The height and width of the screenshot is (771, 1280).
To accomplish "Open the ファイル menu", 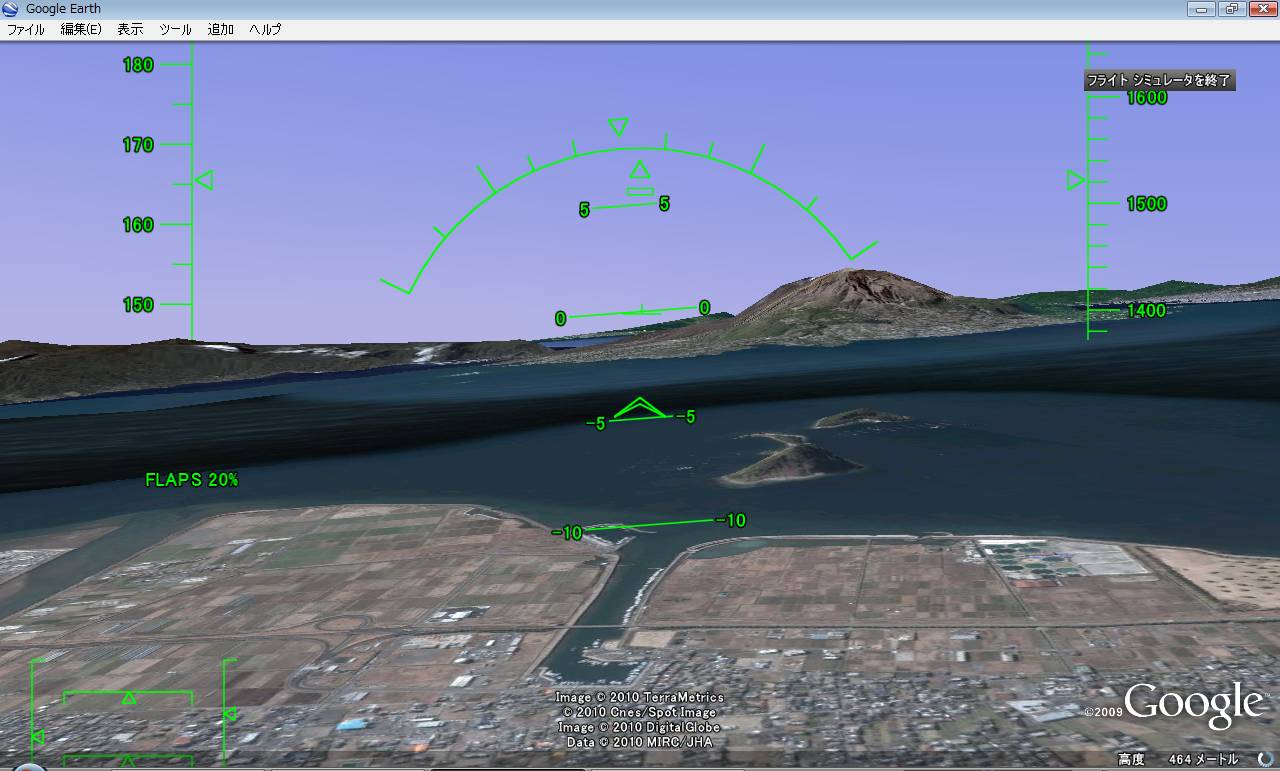I will pyautogui.click(x=26, y=30).
